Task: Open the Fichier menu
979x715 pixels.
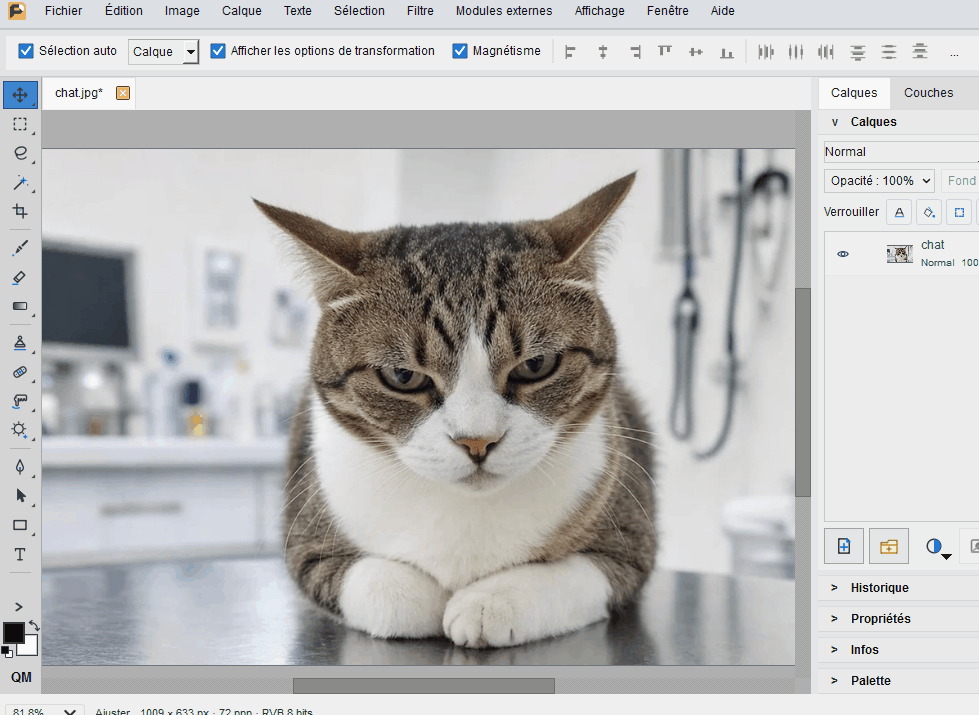Action: 64,11
